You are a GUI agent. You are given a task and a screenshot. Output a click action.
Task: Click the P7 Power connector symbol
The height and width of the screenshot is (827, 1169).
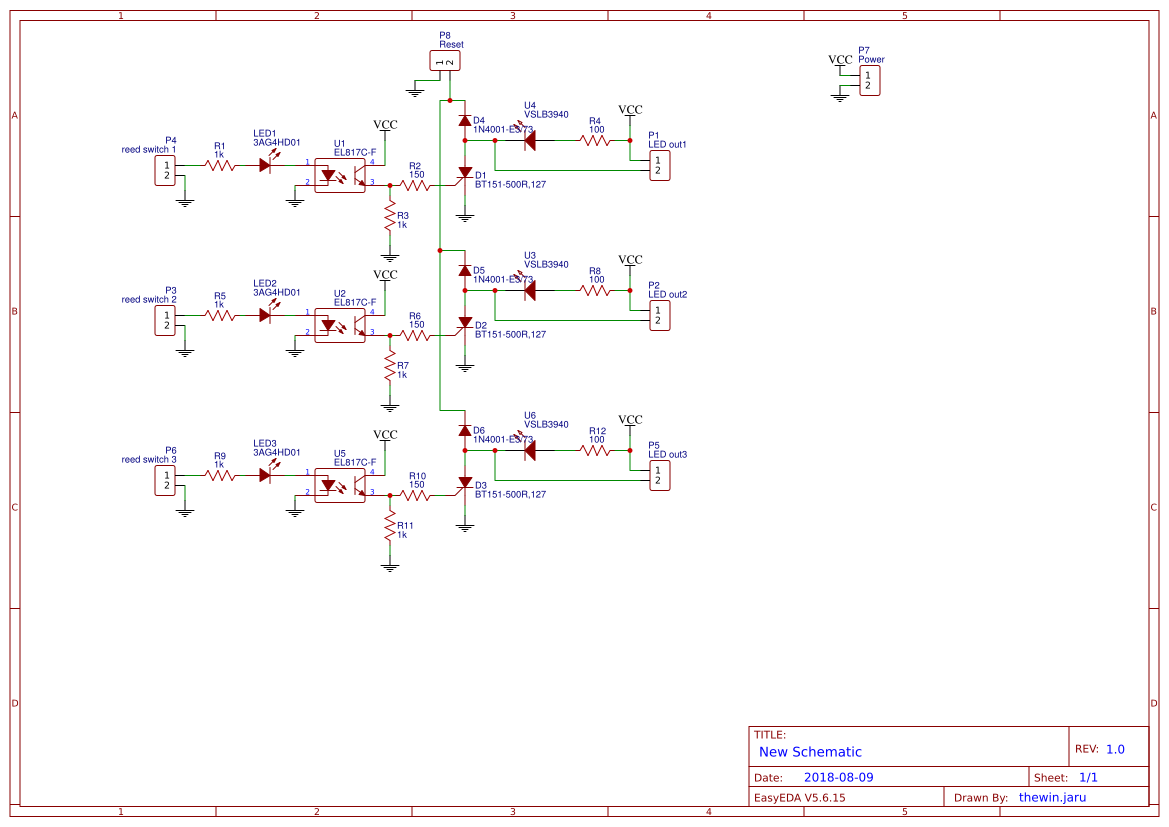(x=867, y=81)
